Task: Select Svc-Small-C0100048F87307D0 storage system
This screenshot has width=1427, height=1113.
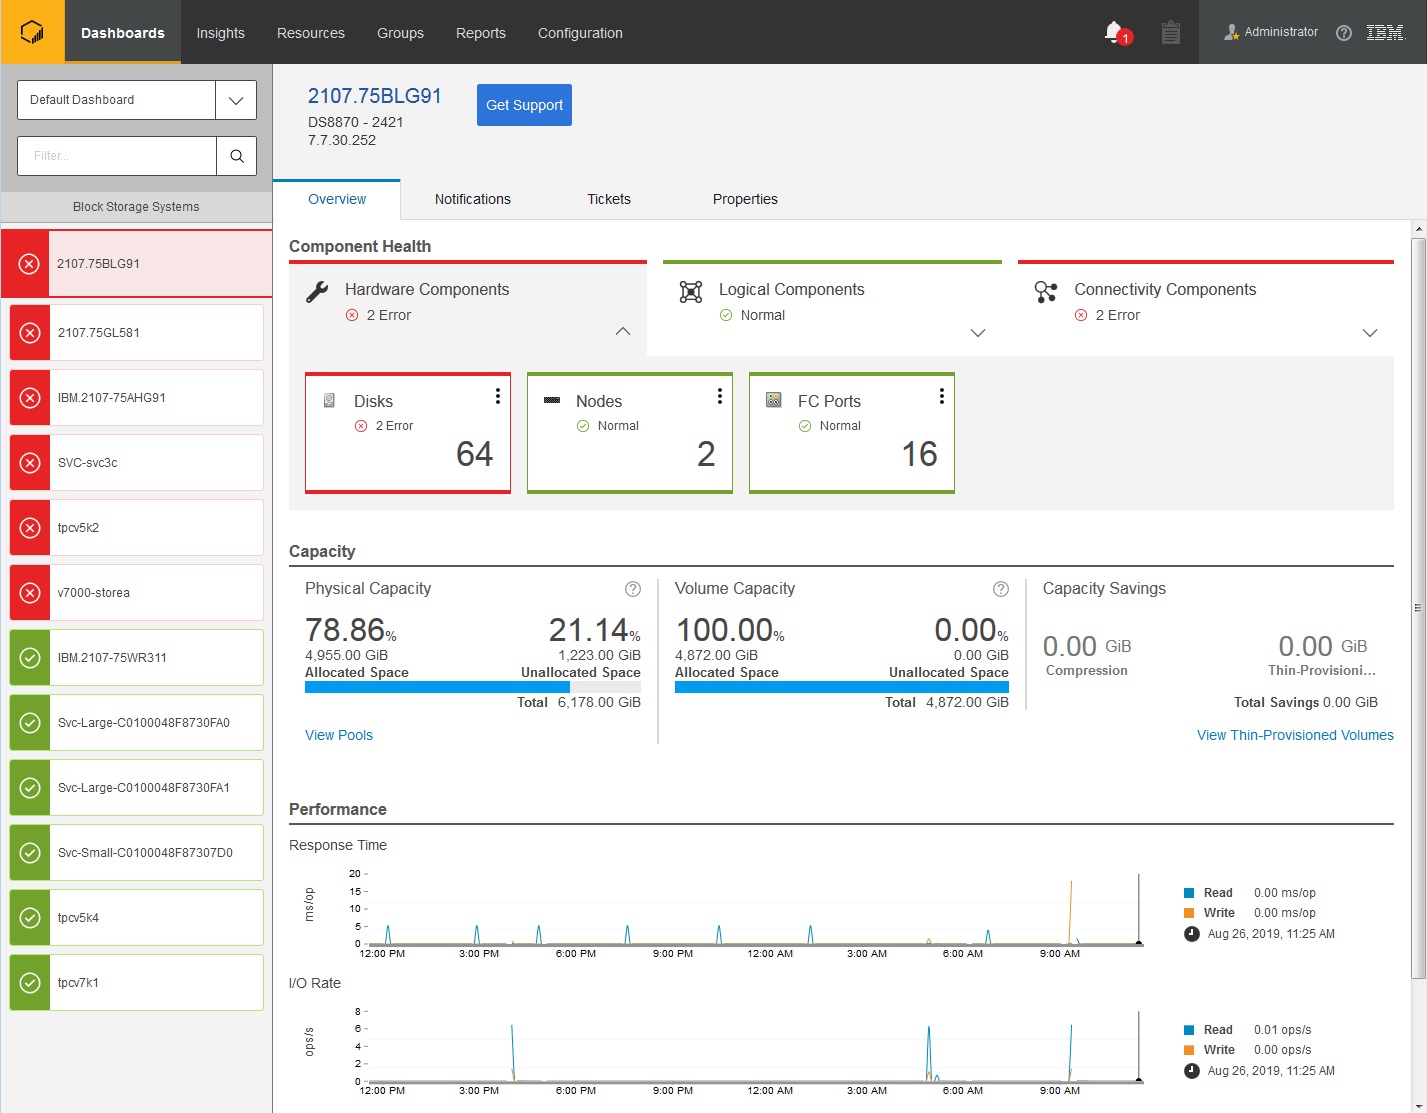Action: click(x=136, y=853)
